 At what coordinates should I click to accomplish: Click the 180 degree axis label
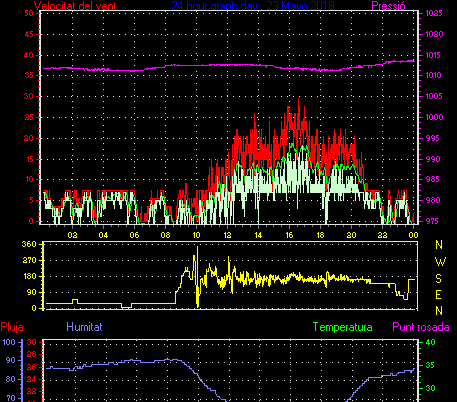(x=29, y=276)
